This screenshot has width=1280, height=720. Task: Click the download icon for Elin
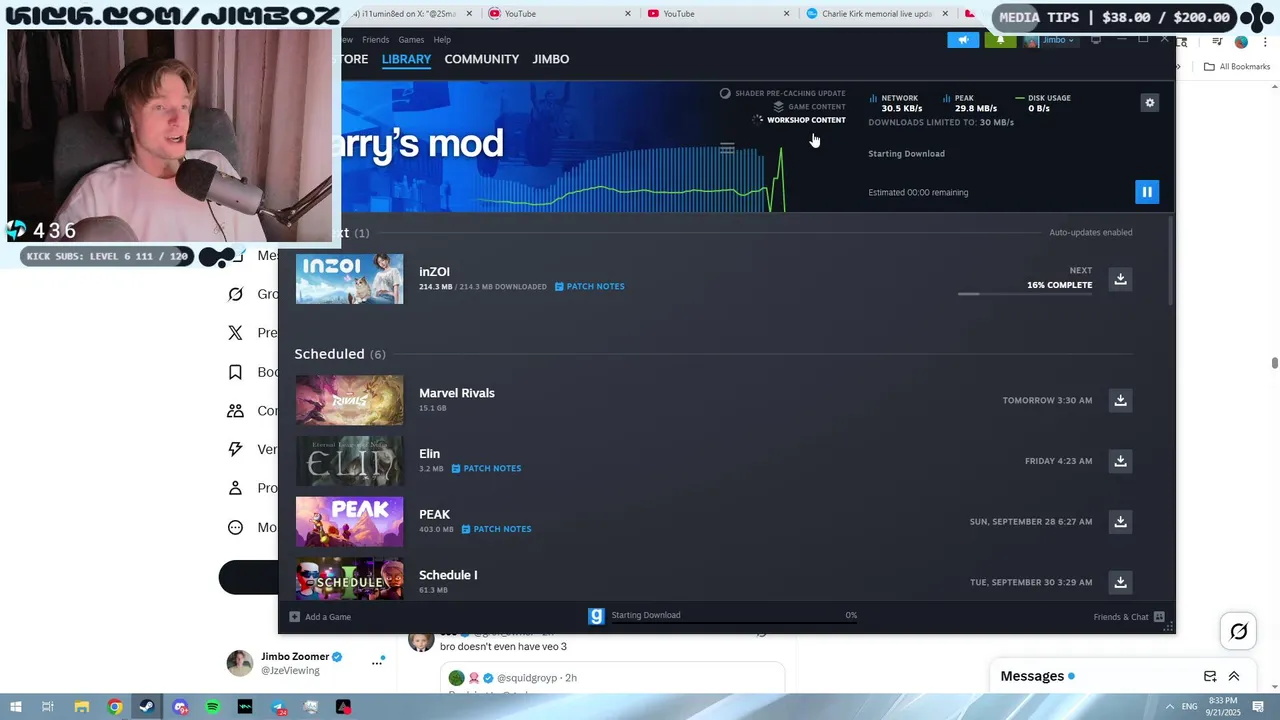[x=1120, y=461]
